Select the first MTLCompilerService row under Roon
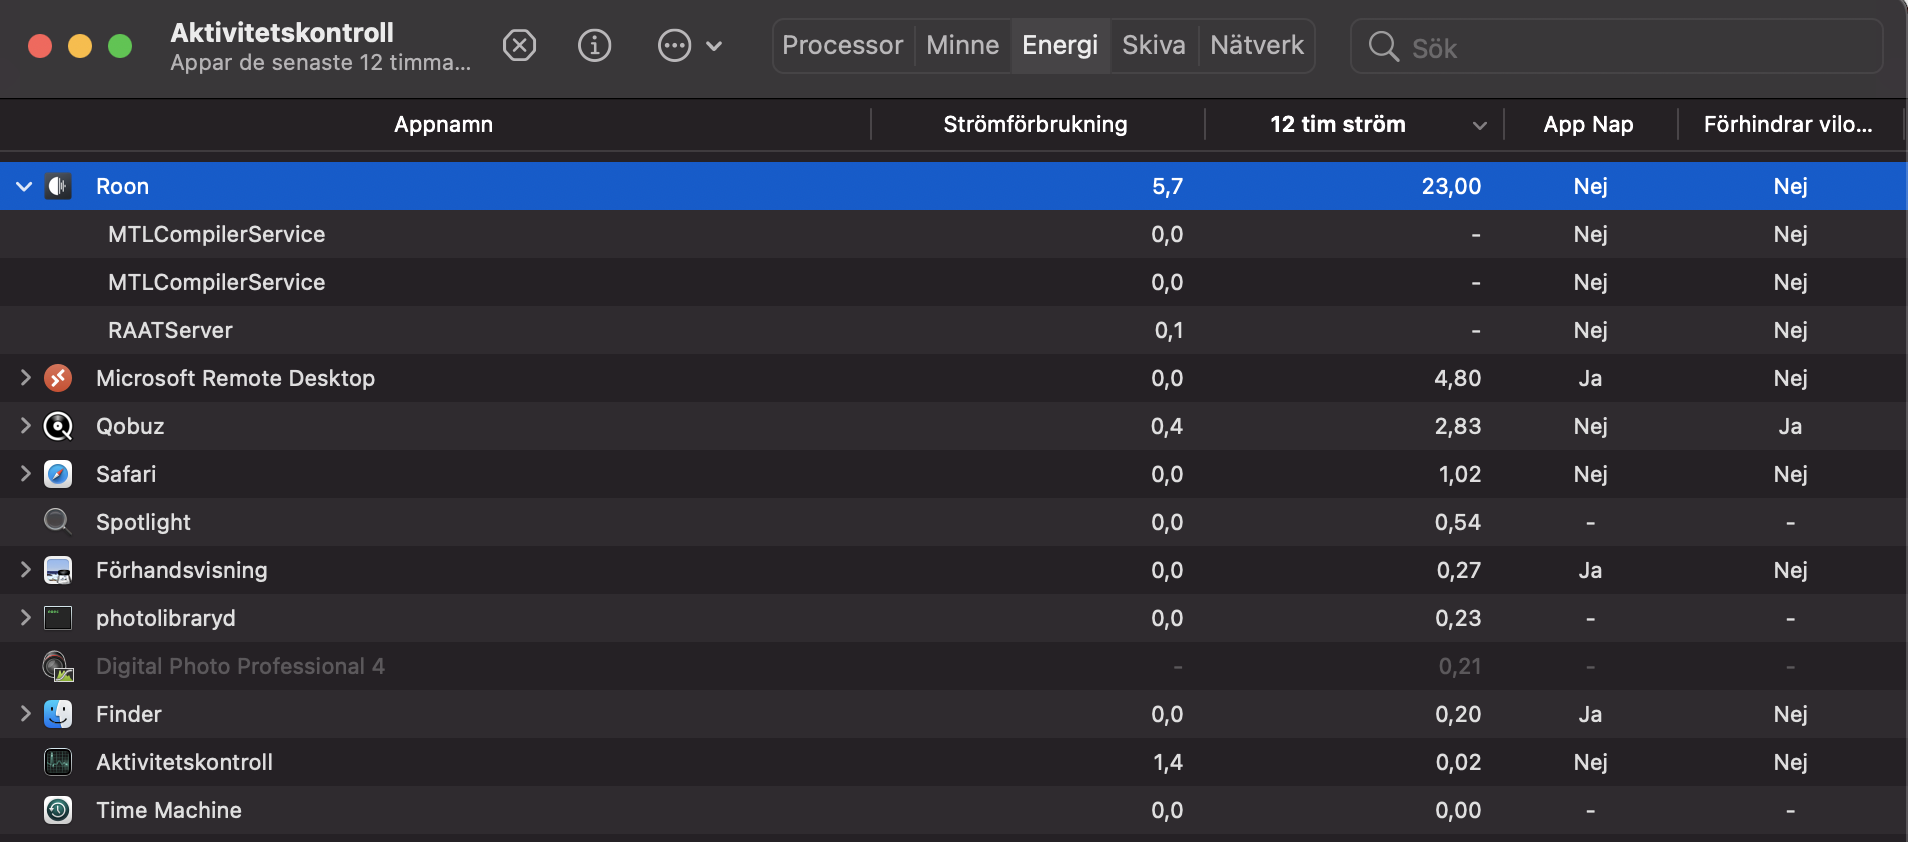This screenshot has height=842, width=1908. click(953, 234)
